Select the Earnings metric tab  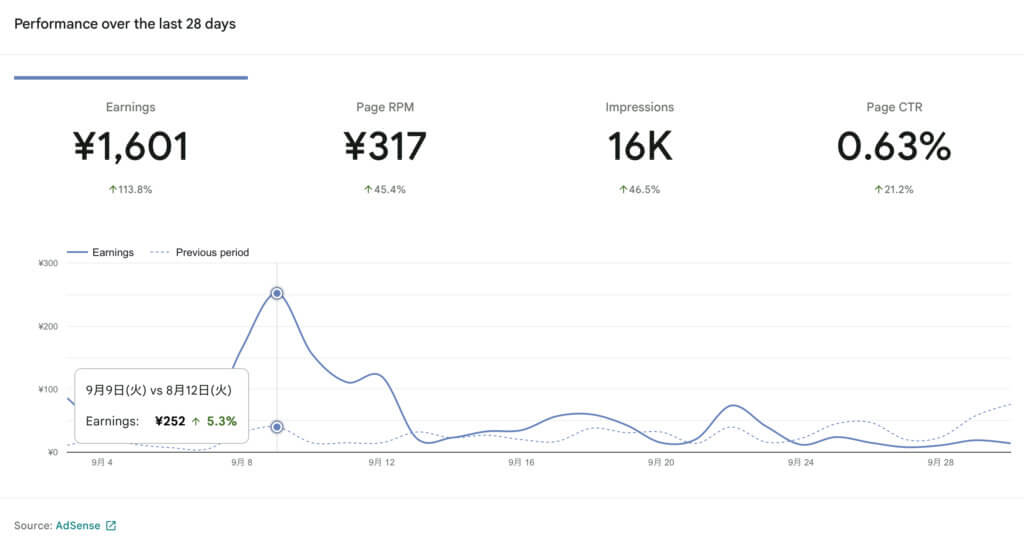coord(130,146)
